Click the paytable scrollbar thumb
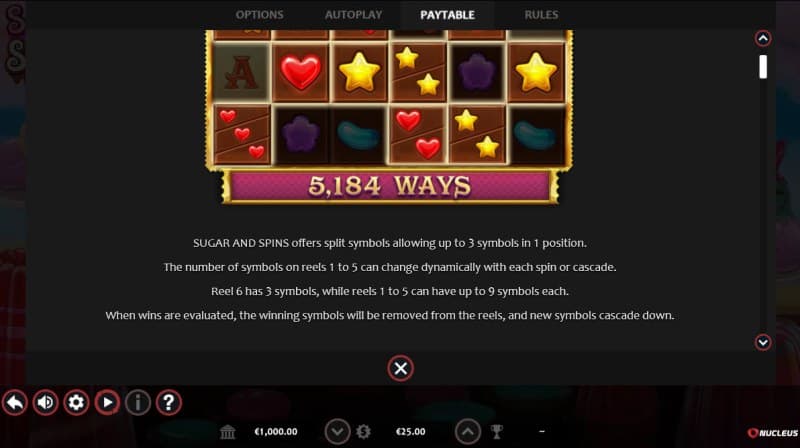800x448 pixels. 763,67
